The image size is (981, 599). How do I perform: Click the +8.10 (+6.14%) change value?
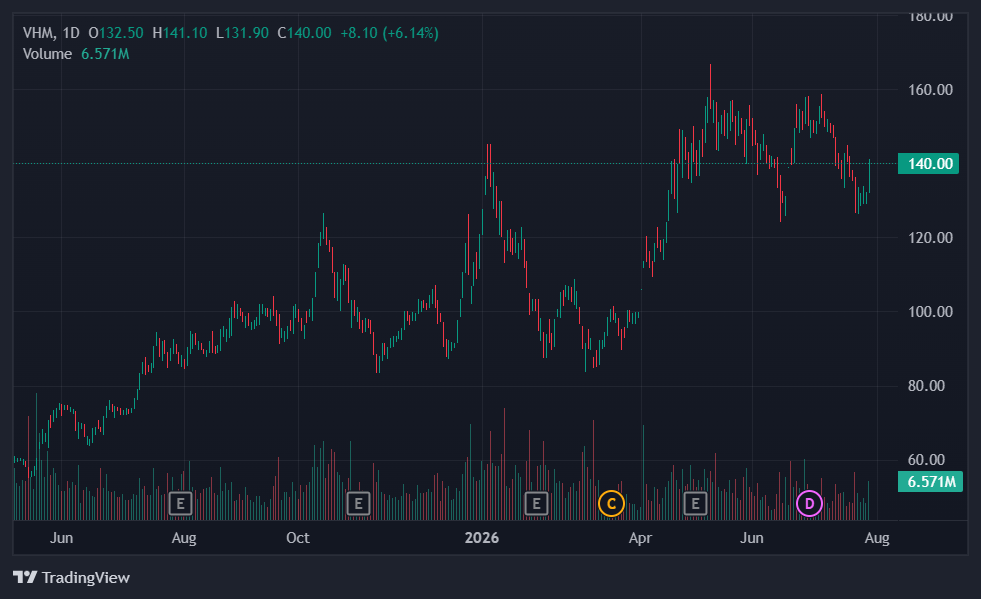pos(389,33)
